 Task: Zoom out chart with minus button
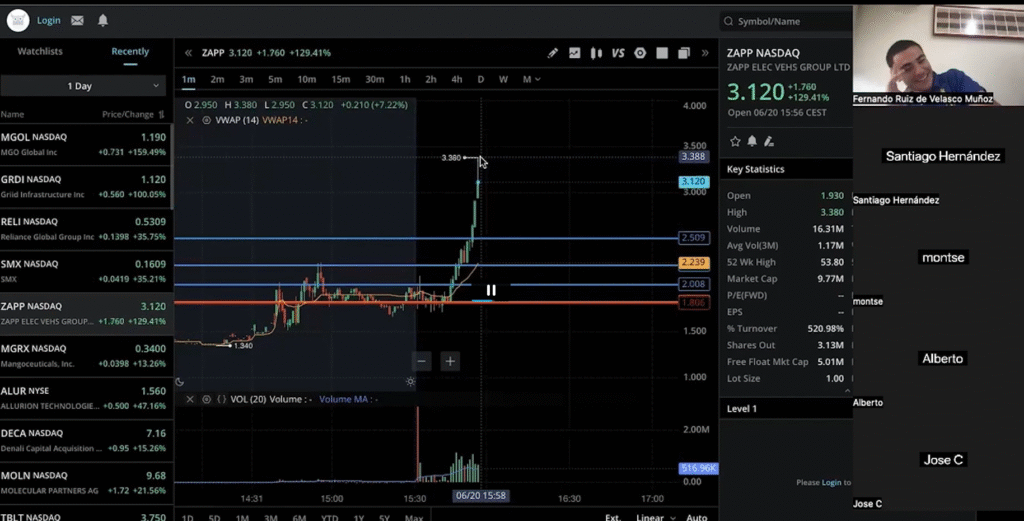pos(421,361)
